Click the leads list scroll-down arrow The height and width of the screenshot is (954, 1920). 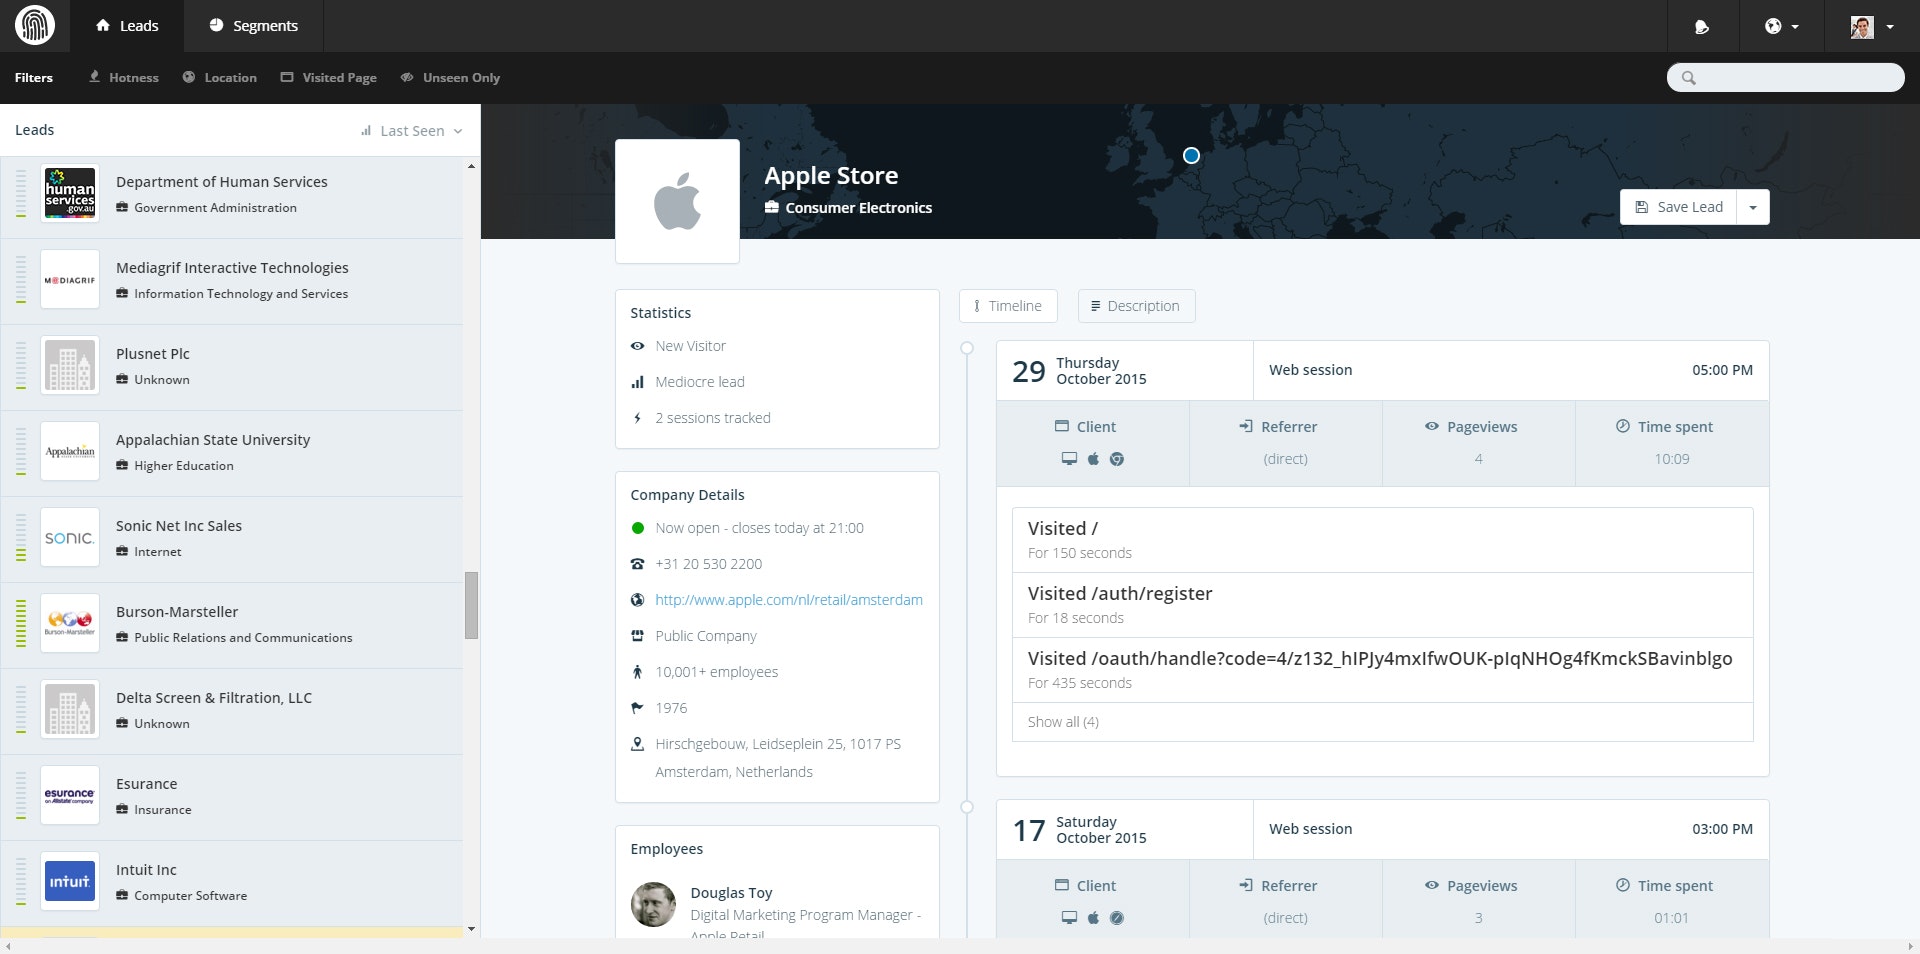[471, 929]
